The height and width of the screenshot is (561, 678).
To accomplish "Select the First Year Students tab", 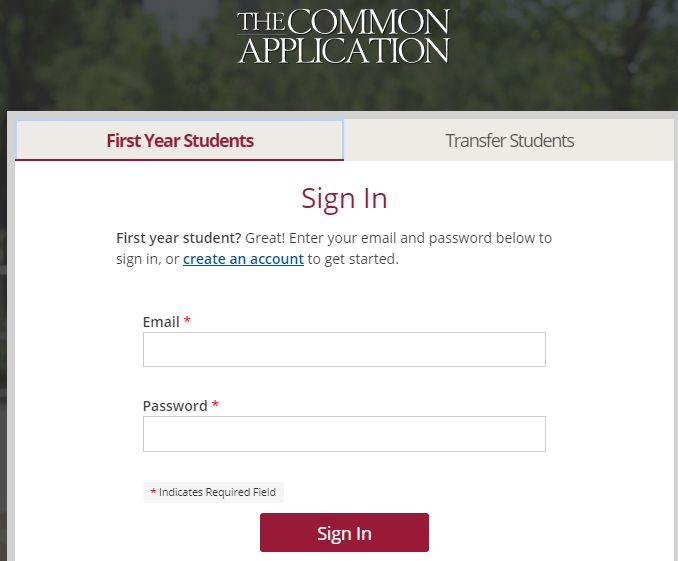I will click(180, 140).
